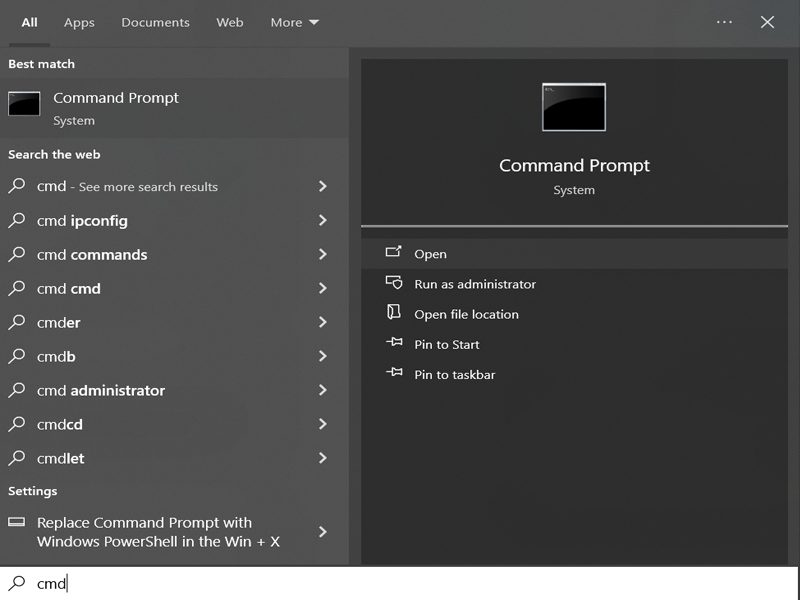Select the Web filter tab
Screen dimensions: 800x600
click(230, 22)
